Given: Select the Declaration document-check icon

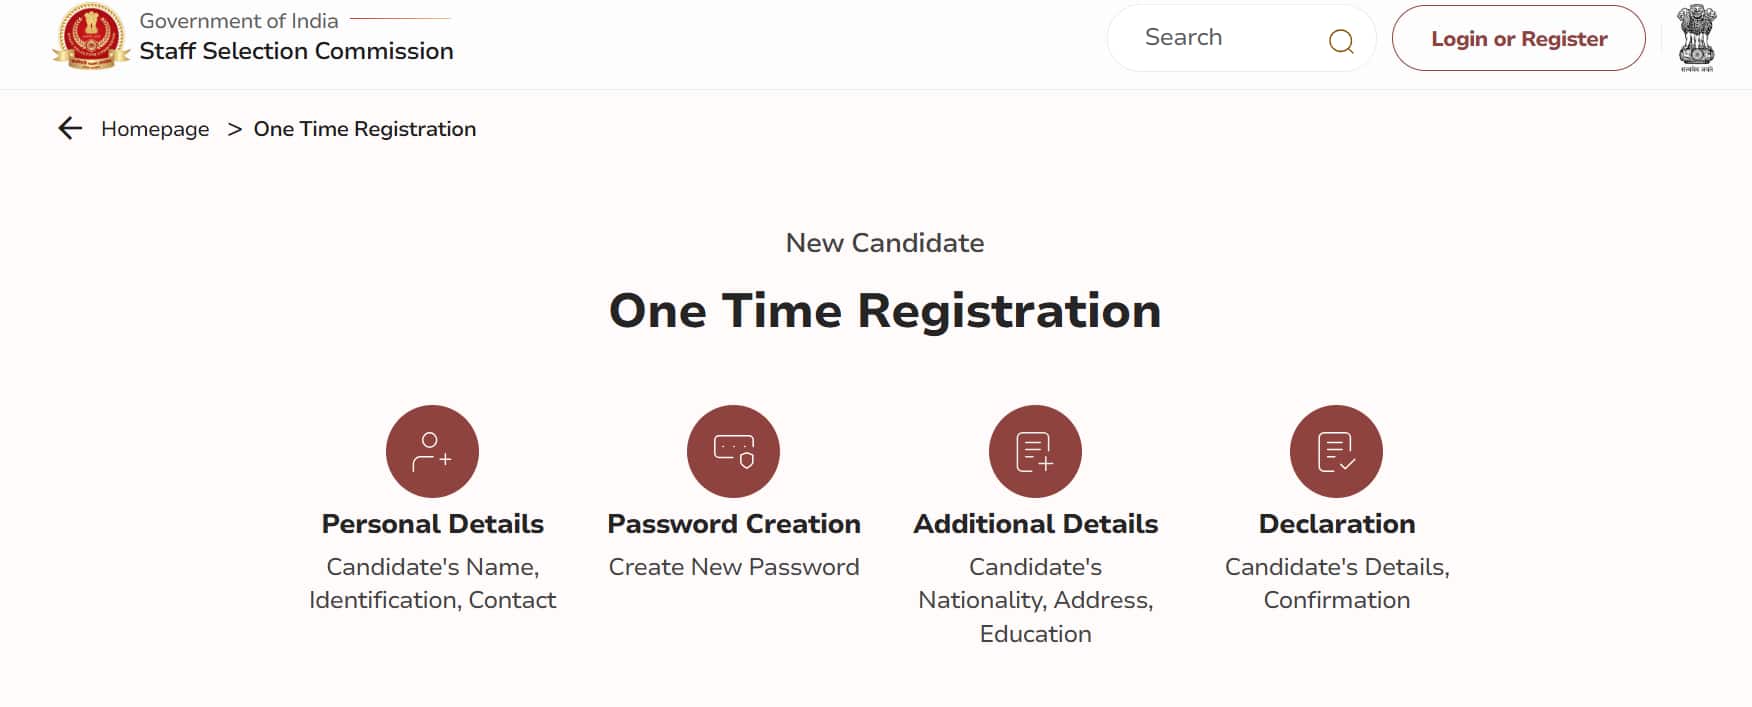Looking at the screenshot, I should pos(1336,451).
